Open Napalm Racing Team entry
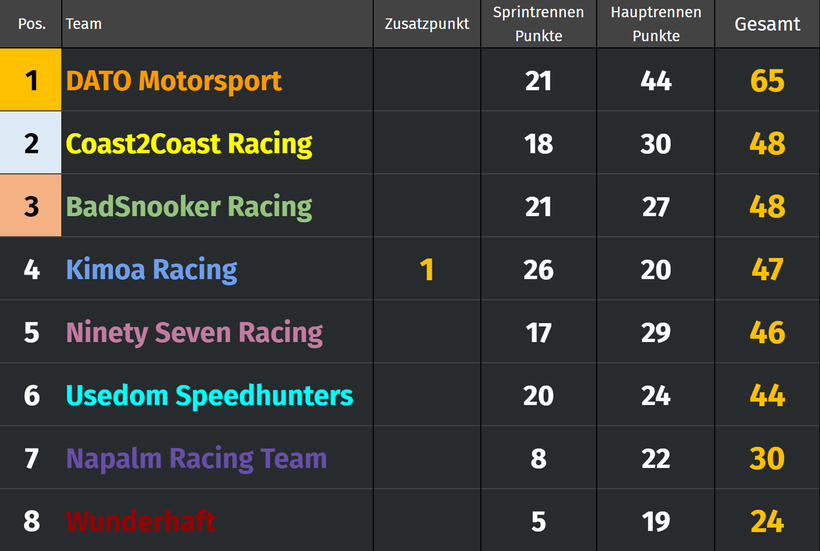The width and height of the screenshot is (820, 551). [196, 458]
